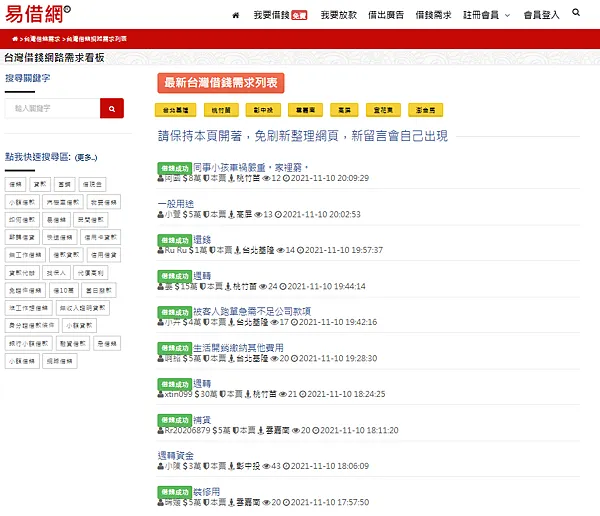The image size is (600, 516).
Task: Click the red keyword search button
Action: pyautogui.click(x=112, y=108)
